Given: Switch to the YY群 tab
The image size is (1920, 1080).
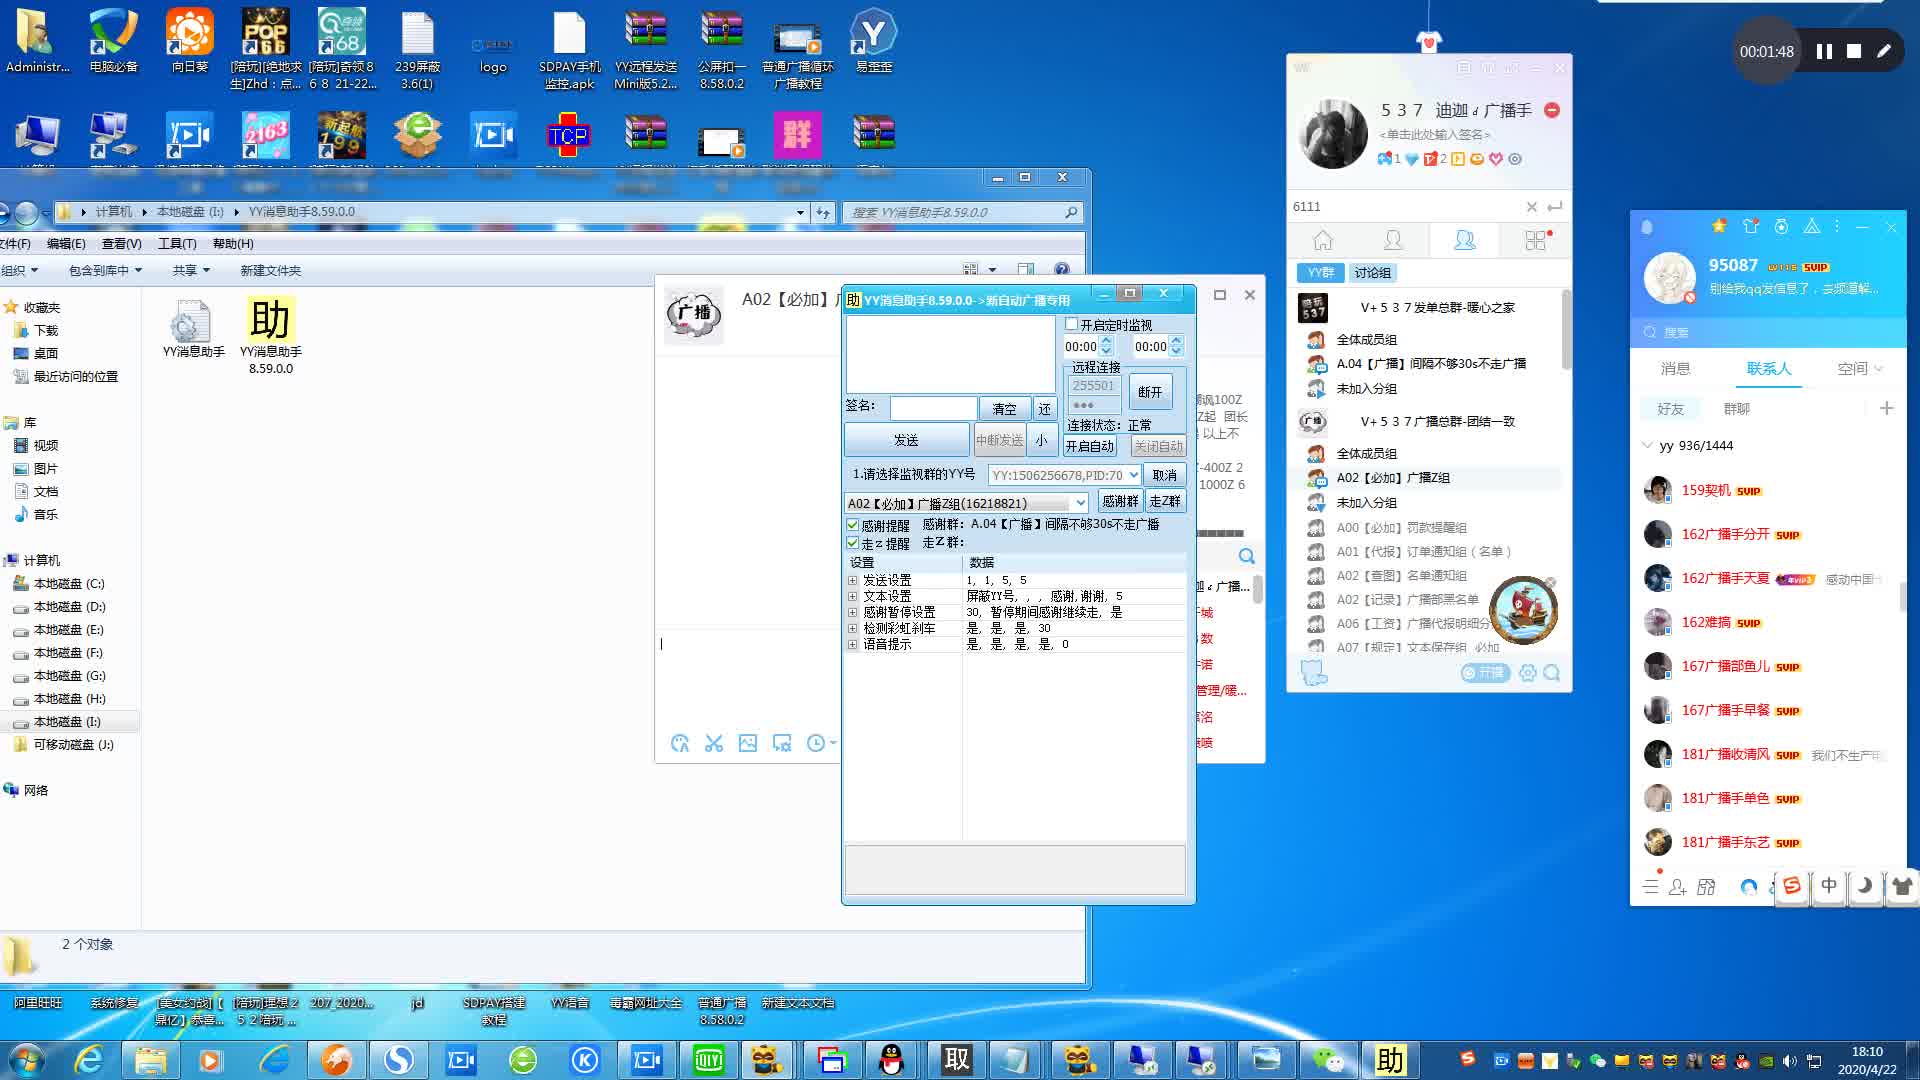Looking at the screenshot, I should click(x=1320, y=273).
